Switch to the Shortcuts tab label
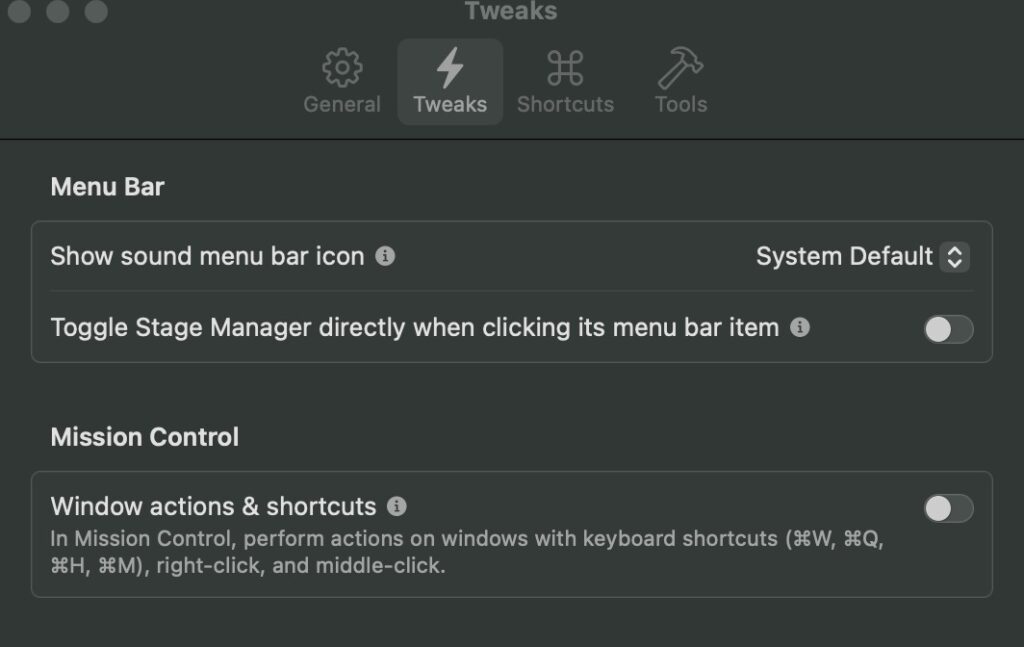This screenshot has height=647, width=1024. click(566, 104)
